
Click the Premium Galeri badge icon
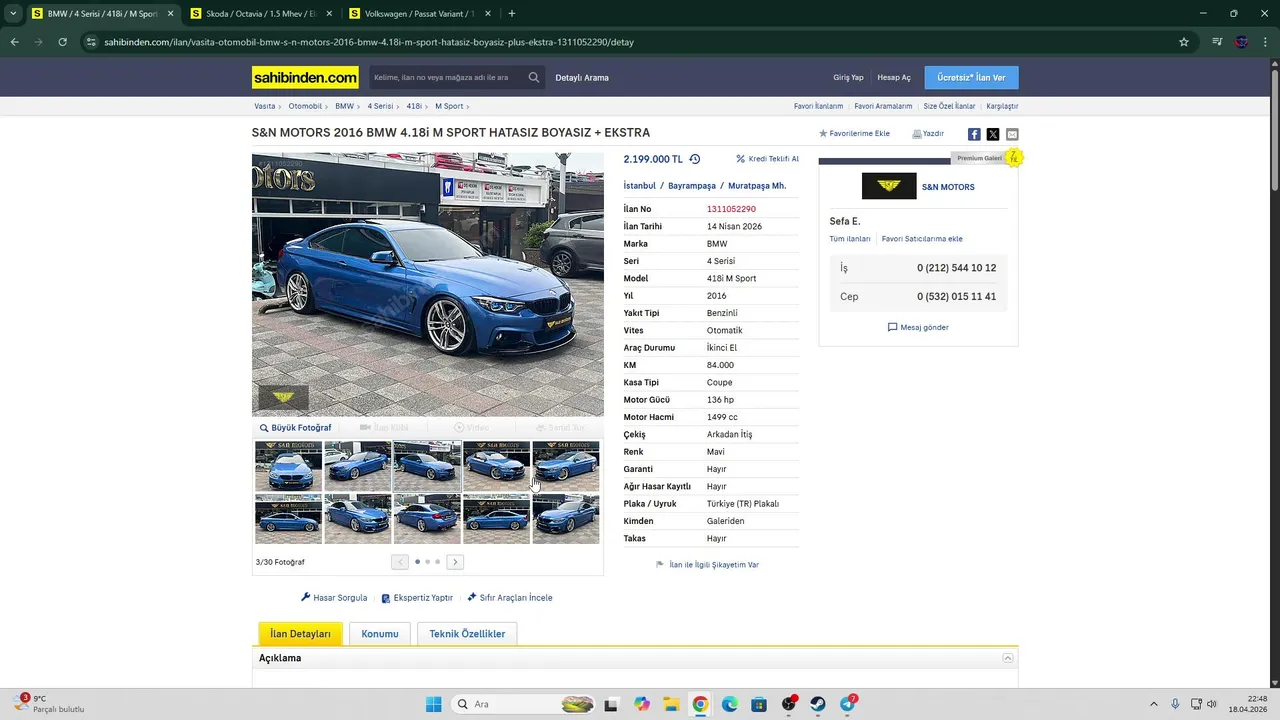1014,158
